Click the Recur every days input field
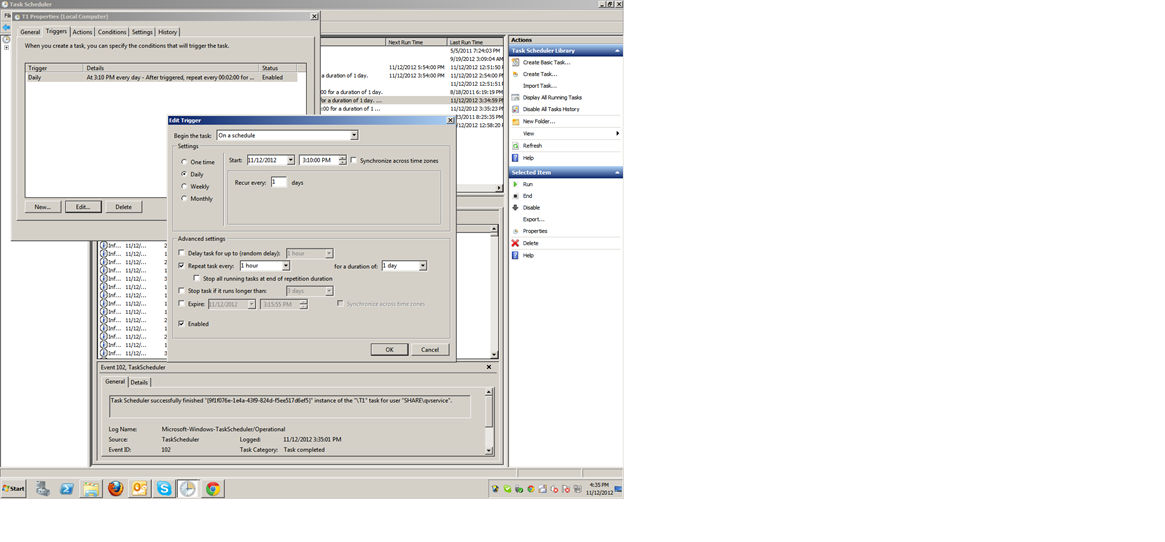Viewport: 1165px width, 542px height. coord(278,183)
